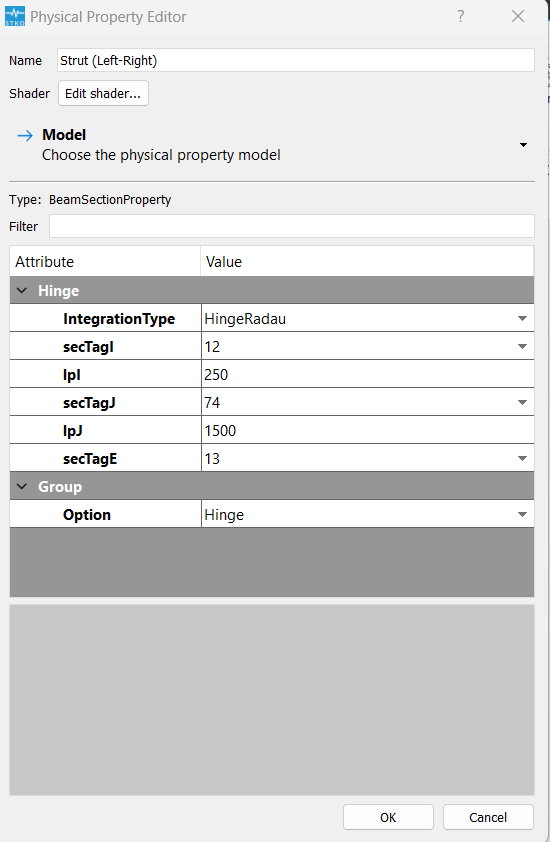Screen dimensions: 550x842
Task: Select the secTagI attribute label
Action: point(88,347)
